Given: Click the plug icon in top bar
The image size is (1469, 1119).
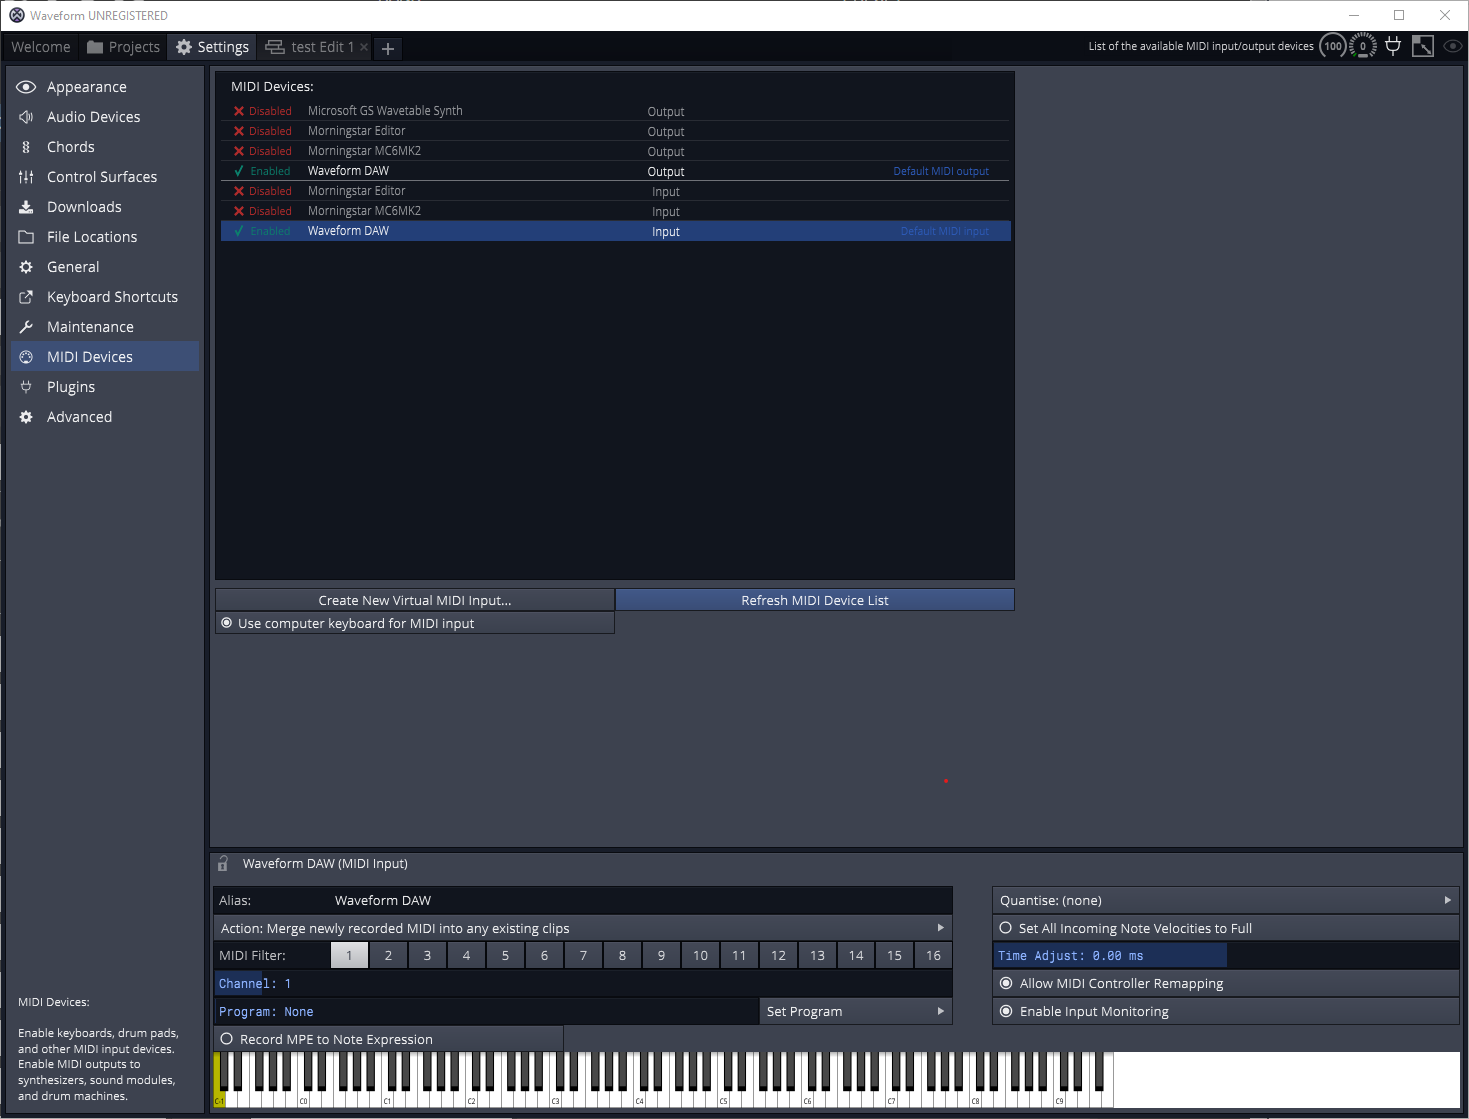Looking at the screenshot, I should pos(1392,46).
